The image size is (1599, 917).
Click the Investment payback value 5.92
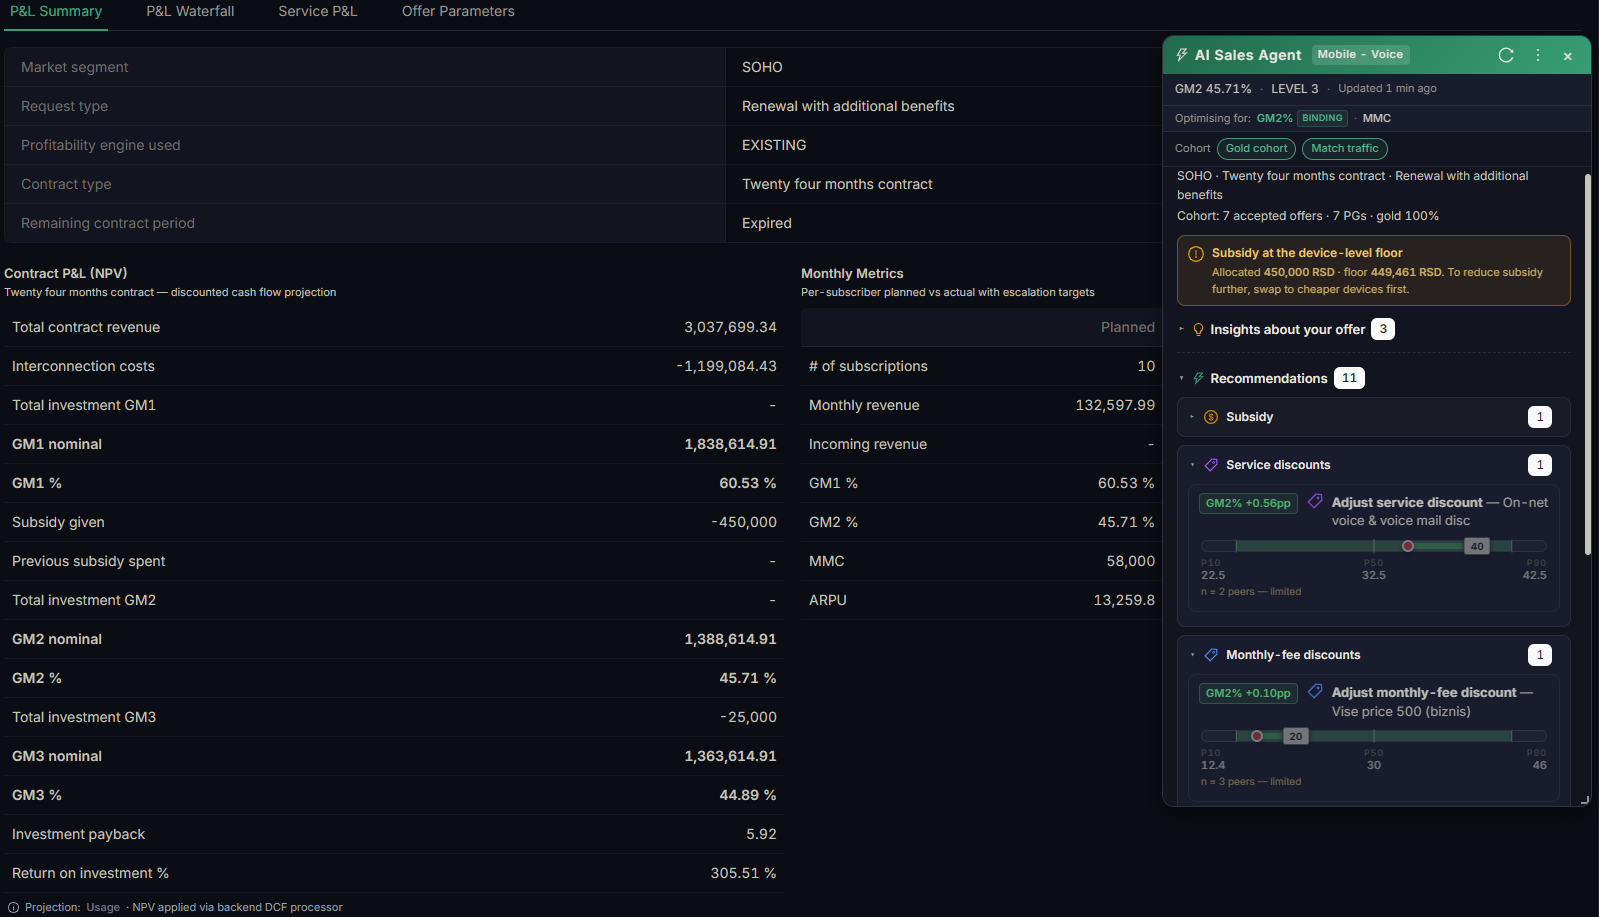click(x=761, y=834)
